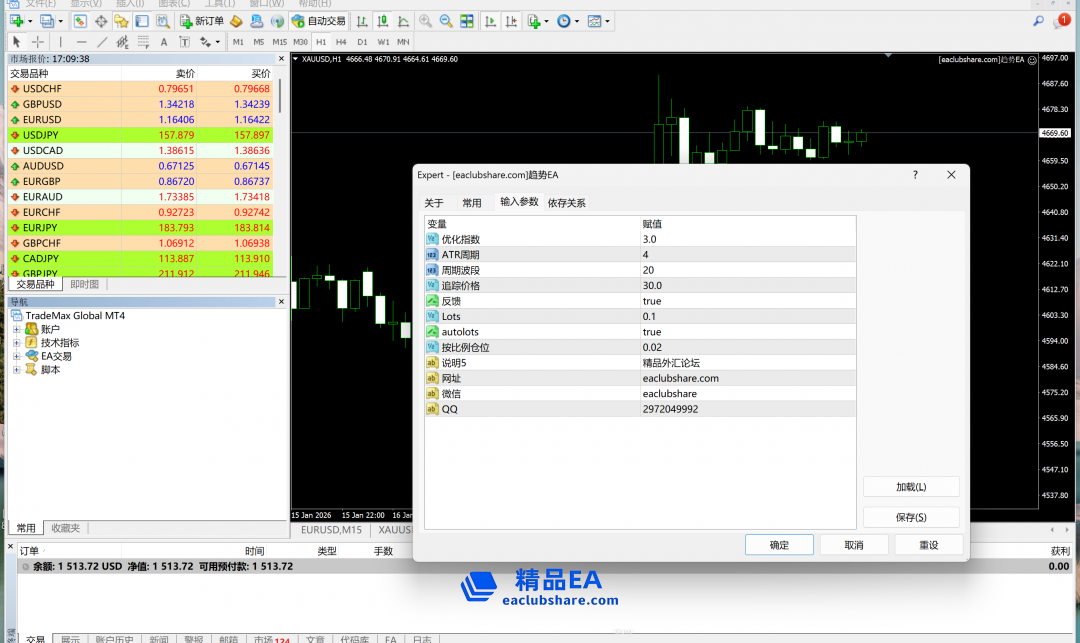
Task: Switch to the 依存关系 tab in the dialog
Action: coord(566,203)
